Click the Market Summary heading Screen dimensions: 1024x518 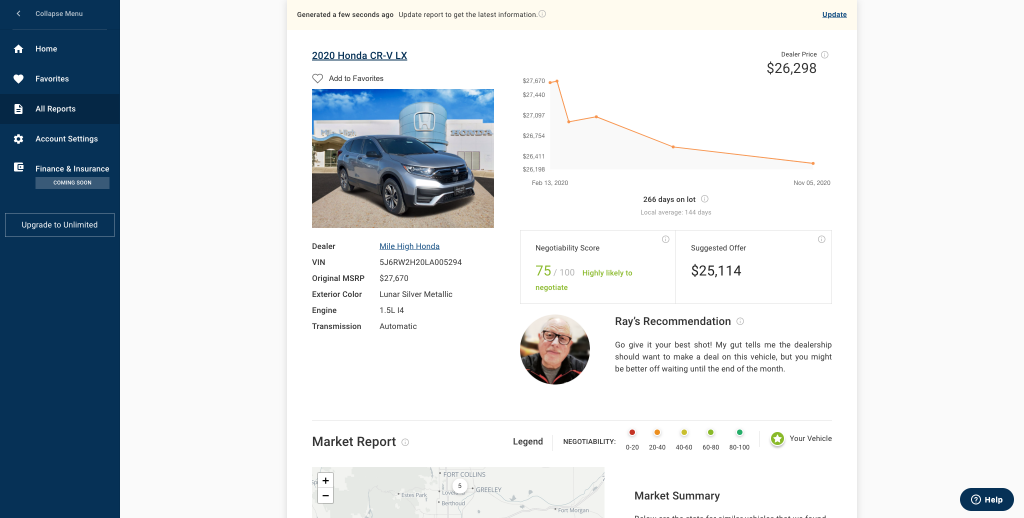(x=677, y=496)
